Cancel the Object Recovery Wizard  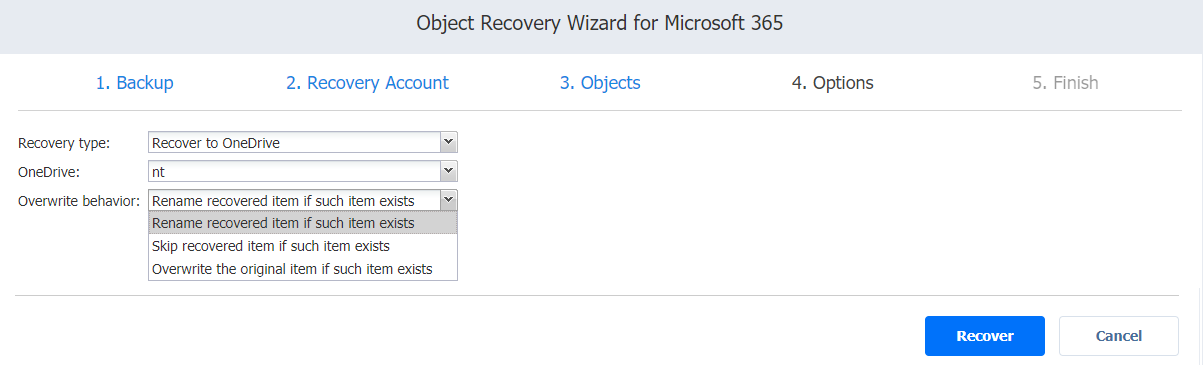pos(1119,336)
